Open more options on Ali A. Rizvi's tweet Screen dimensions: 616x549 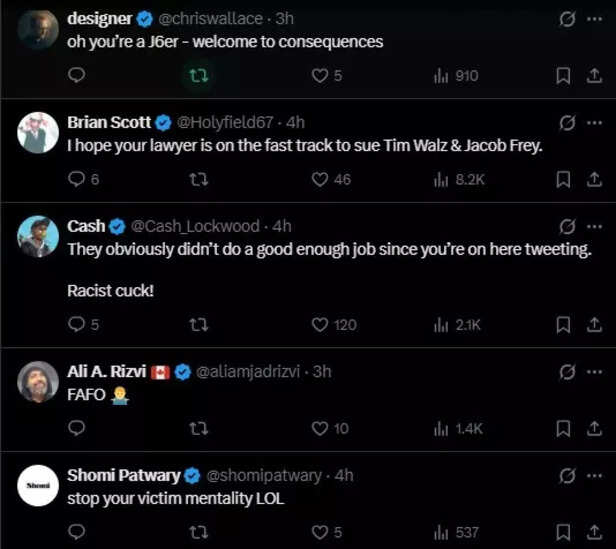click(x=594, y=371)
